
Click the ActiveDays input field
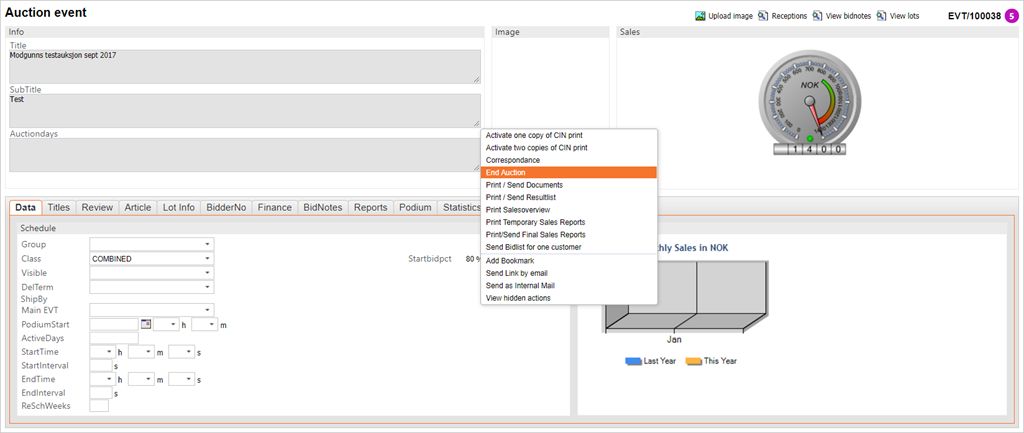tap(113, 338)
